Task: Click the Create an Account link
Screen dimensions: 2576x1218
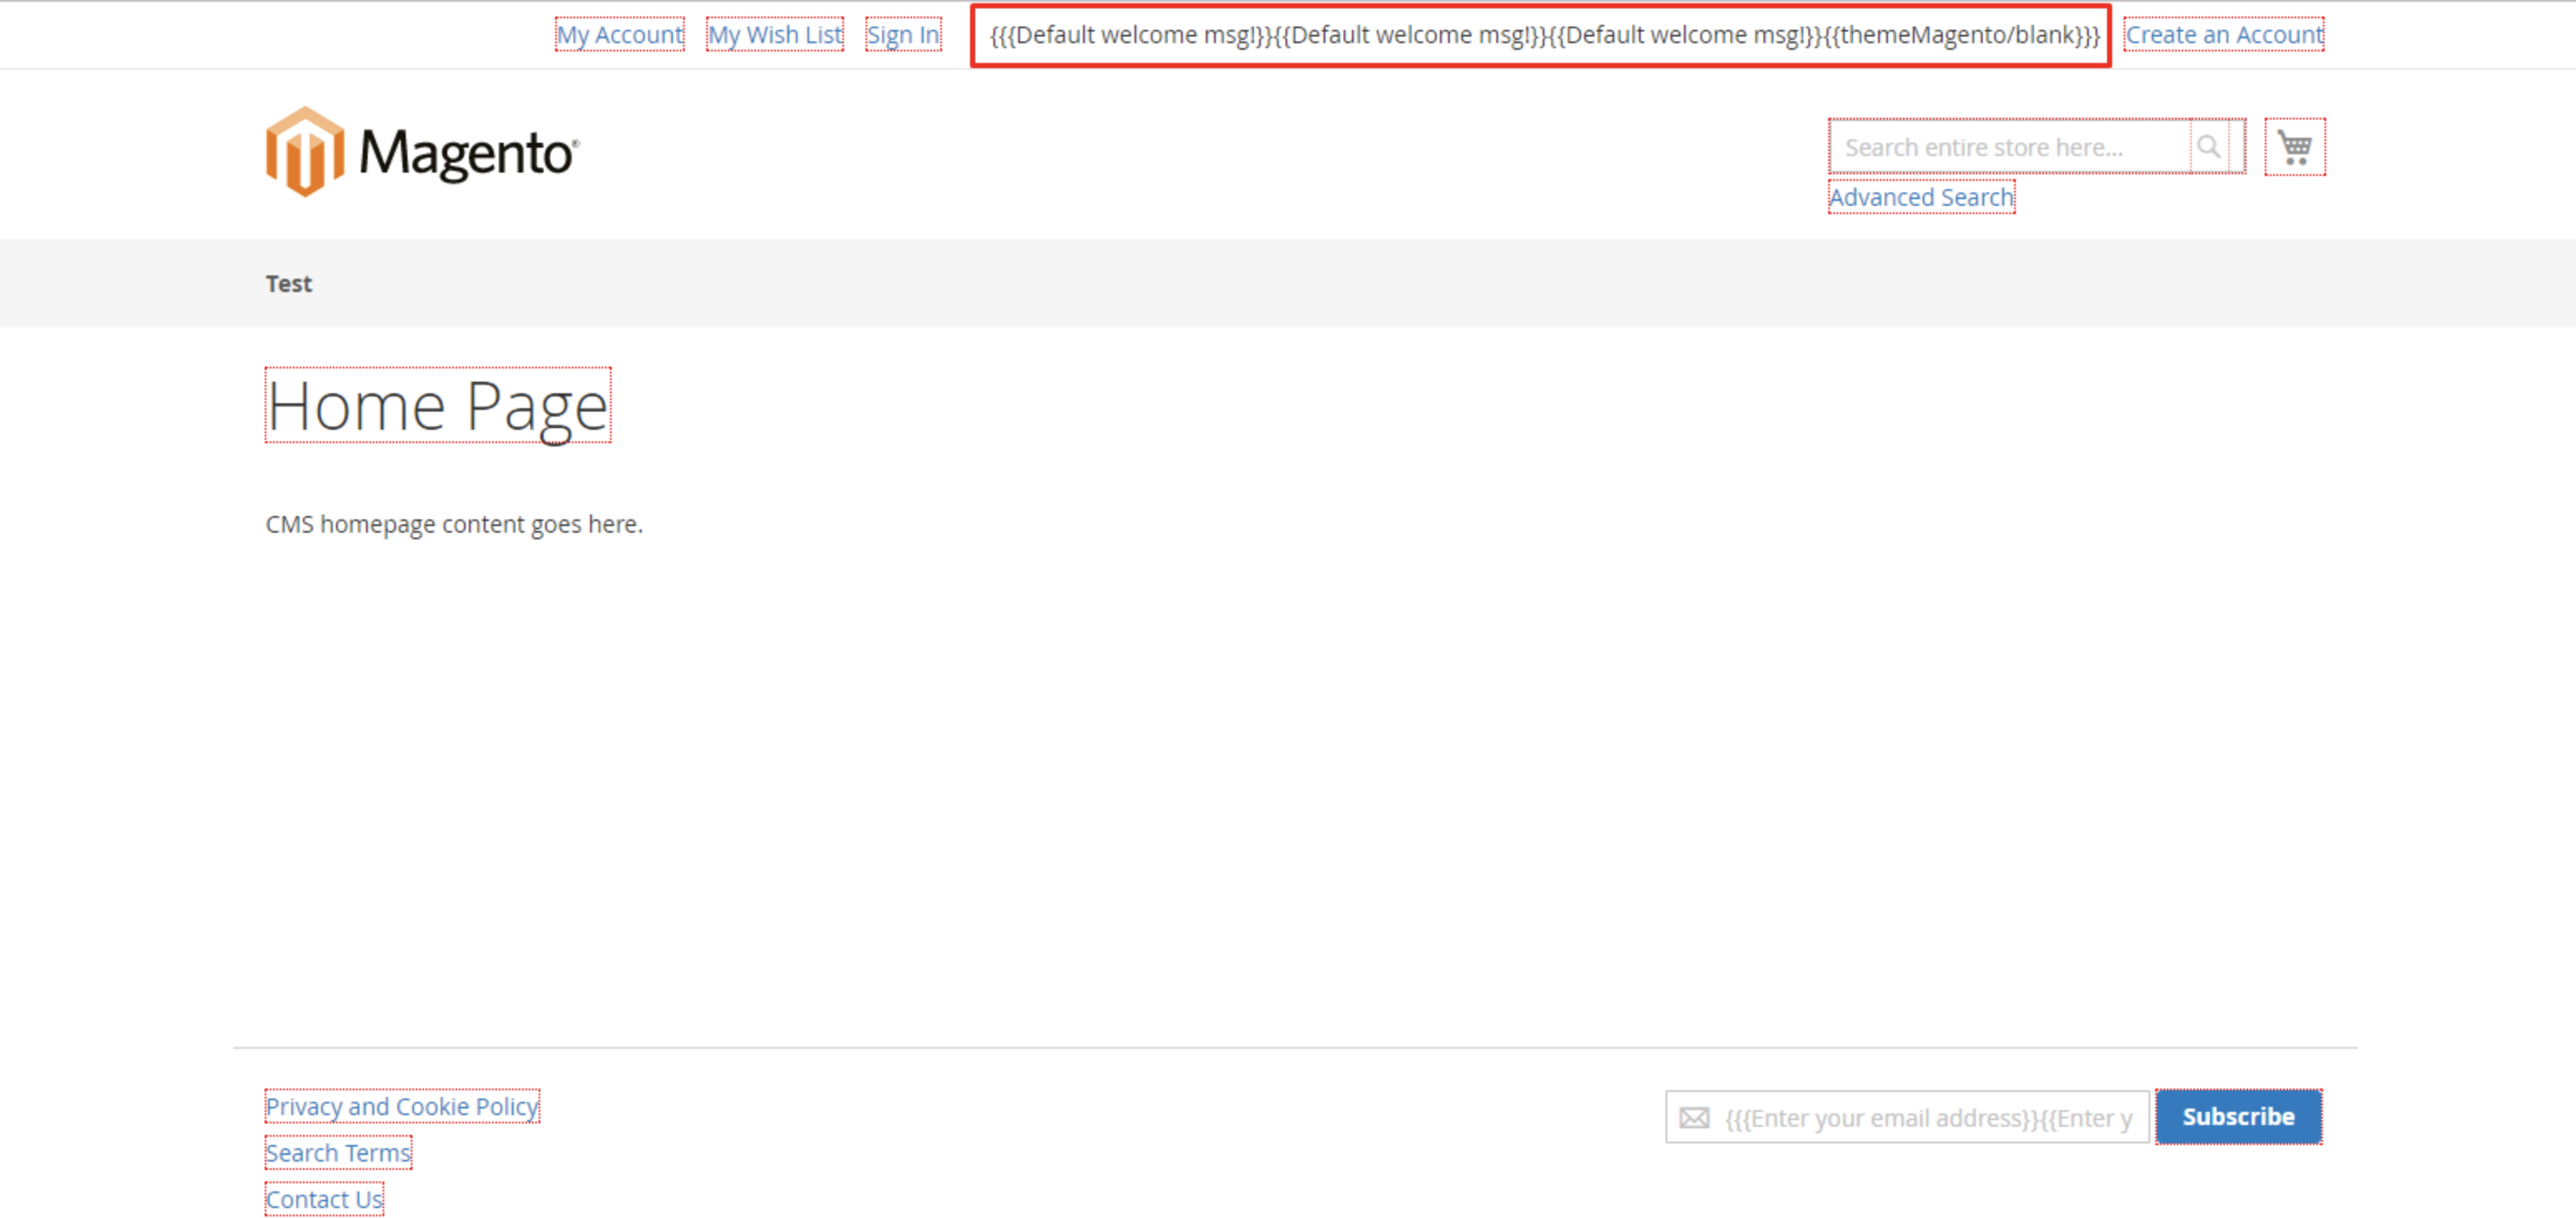Action: point(2223,35)
